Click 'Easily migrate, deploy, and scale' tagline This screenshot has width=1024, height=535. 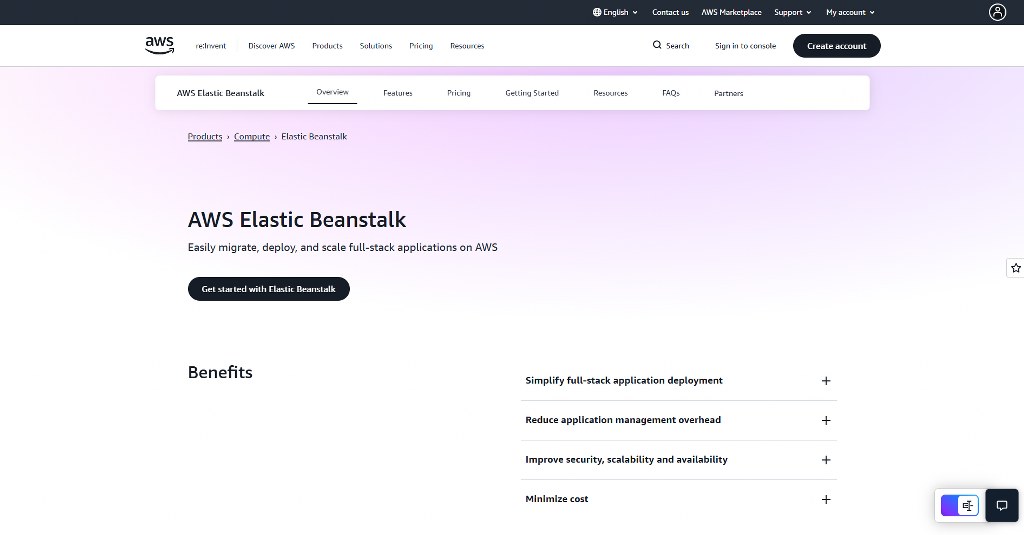(342, 248)
